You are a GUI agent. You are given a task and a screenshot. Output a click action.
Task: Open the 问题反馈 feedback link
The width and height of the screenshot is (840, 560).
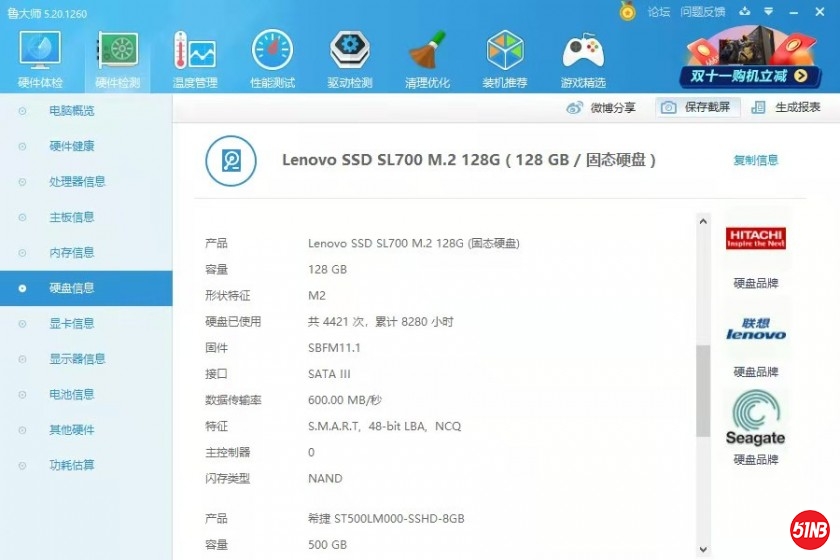pyautogui.click(x=702, y=12)
